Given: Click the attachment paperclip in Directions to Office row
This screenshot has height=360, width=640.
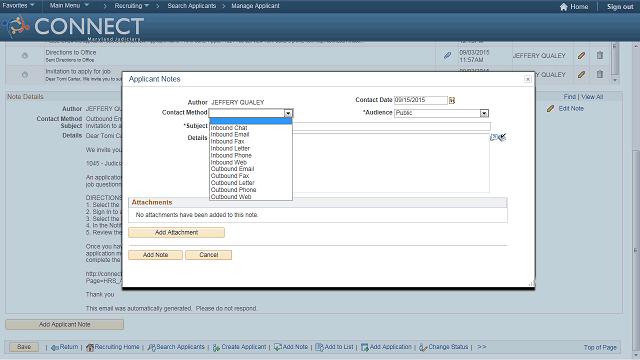Looking at the screenshot, I should coord(448,55).
